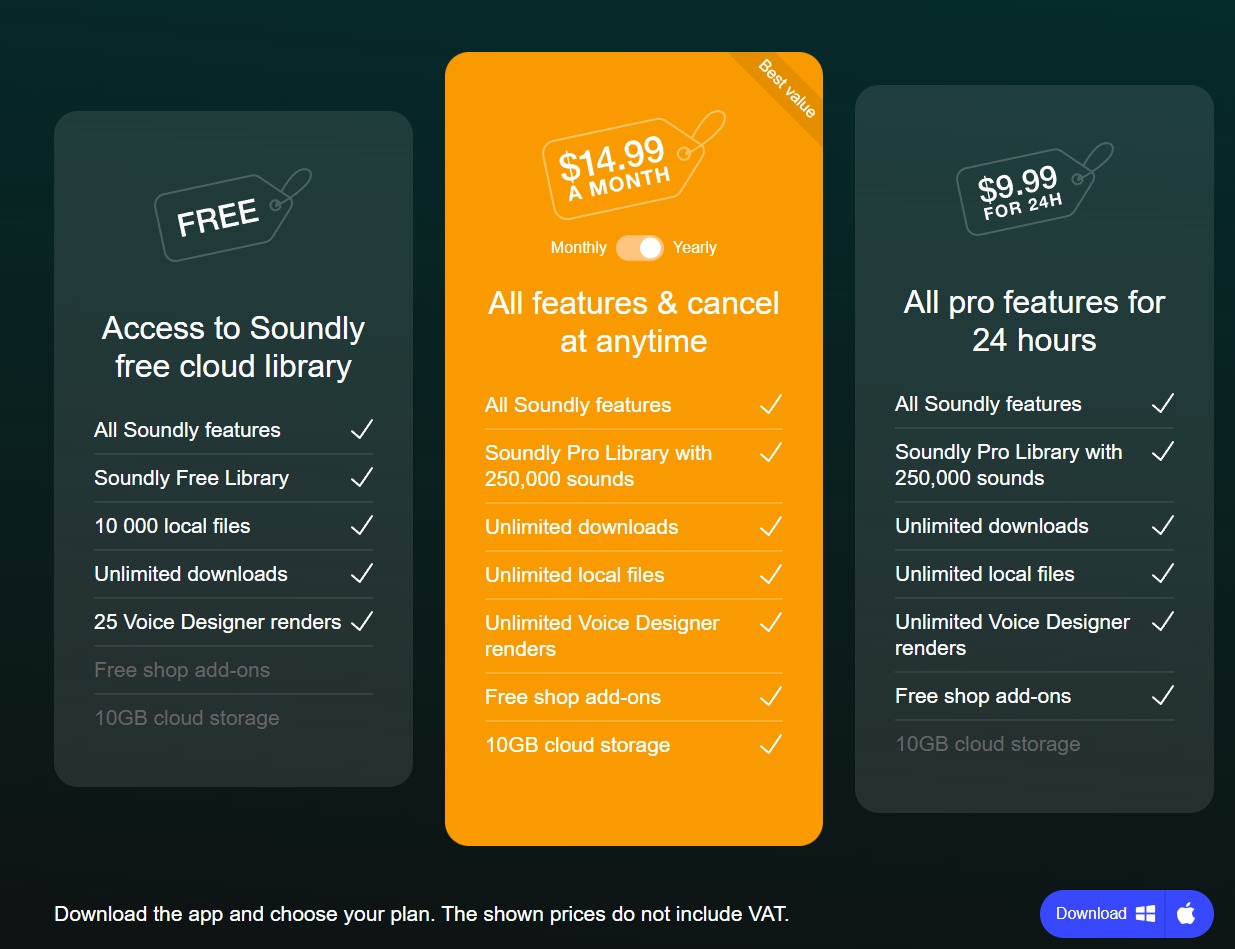Click checkmark beside Soundly Free Library
Screen dimensions: 1235x949
361,478
